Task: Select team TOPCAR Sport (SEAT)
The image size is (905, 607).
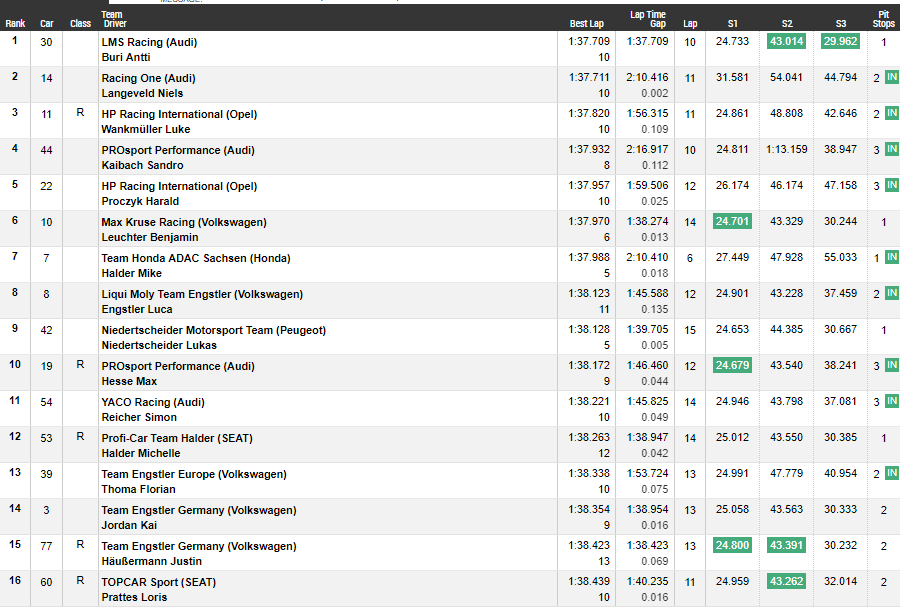Action: pyautogui.click(x=159, y=582)
